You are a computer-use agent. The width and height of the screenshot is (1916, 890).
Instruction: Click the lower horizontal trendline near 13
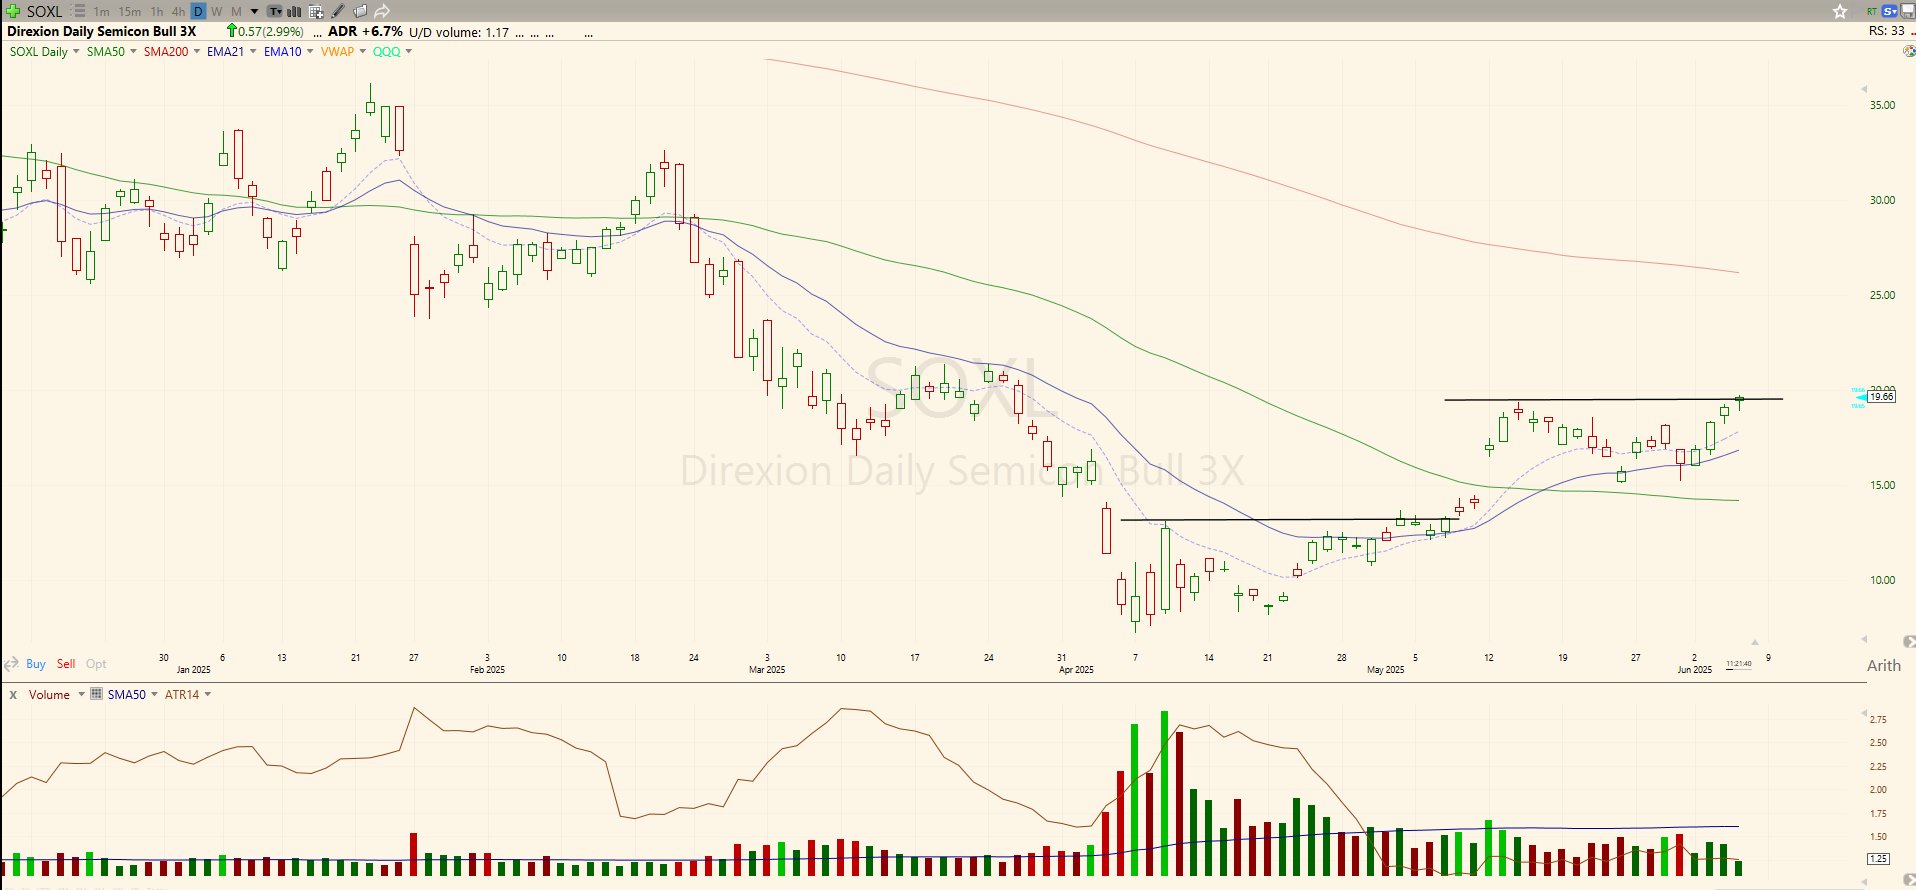coord(1290,520)
